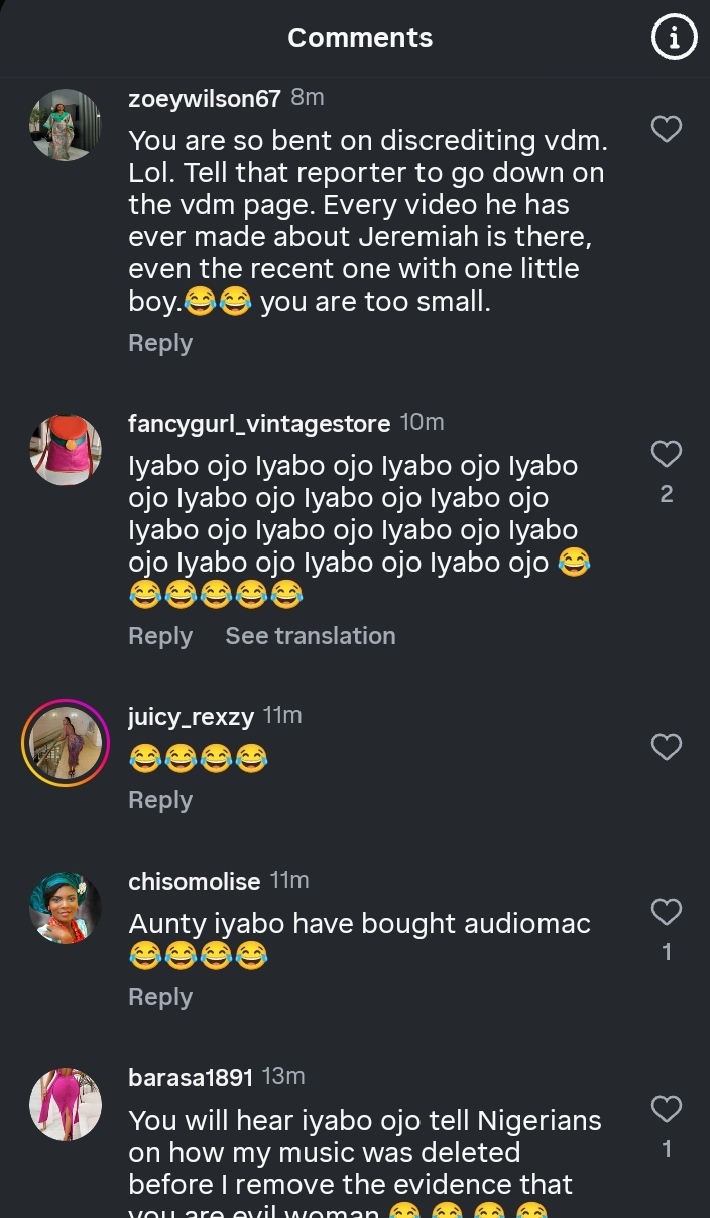Open fancygurl_vintagestore's profile picture
The height and width of the screenshot is (1218, 710).
click(66, 451)
